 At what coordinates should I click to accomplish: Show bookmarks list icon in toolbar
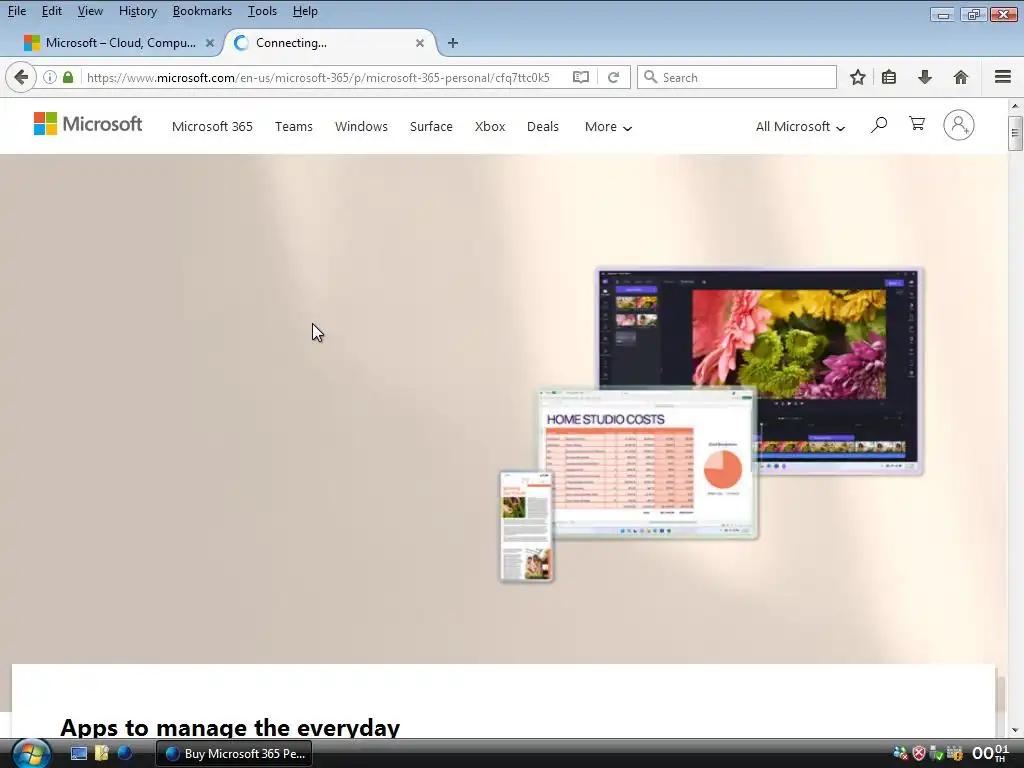889,77
